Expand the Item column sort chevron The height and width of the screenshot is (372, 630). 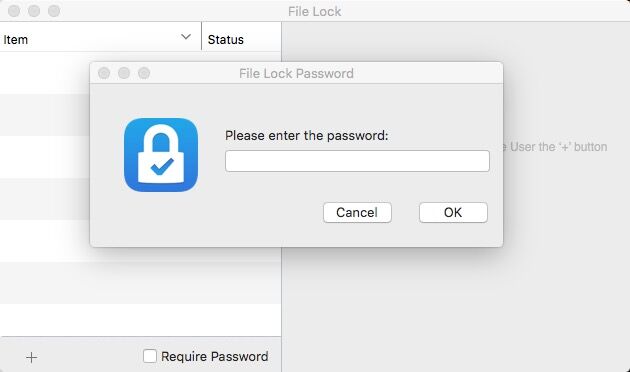pos(186,37)
